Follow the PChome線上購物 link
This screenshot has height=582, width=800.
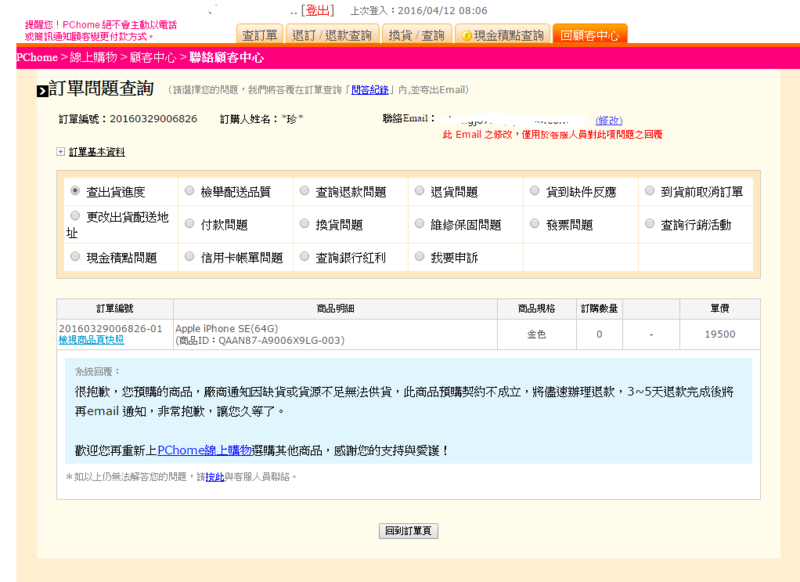[x=205, y=450]
